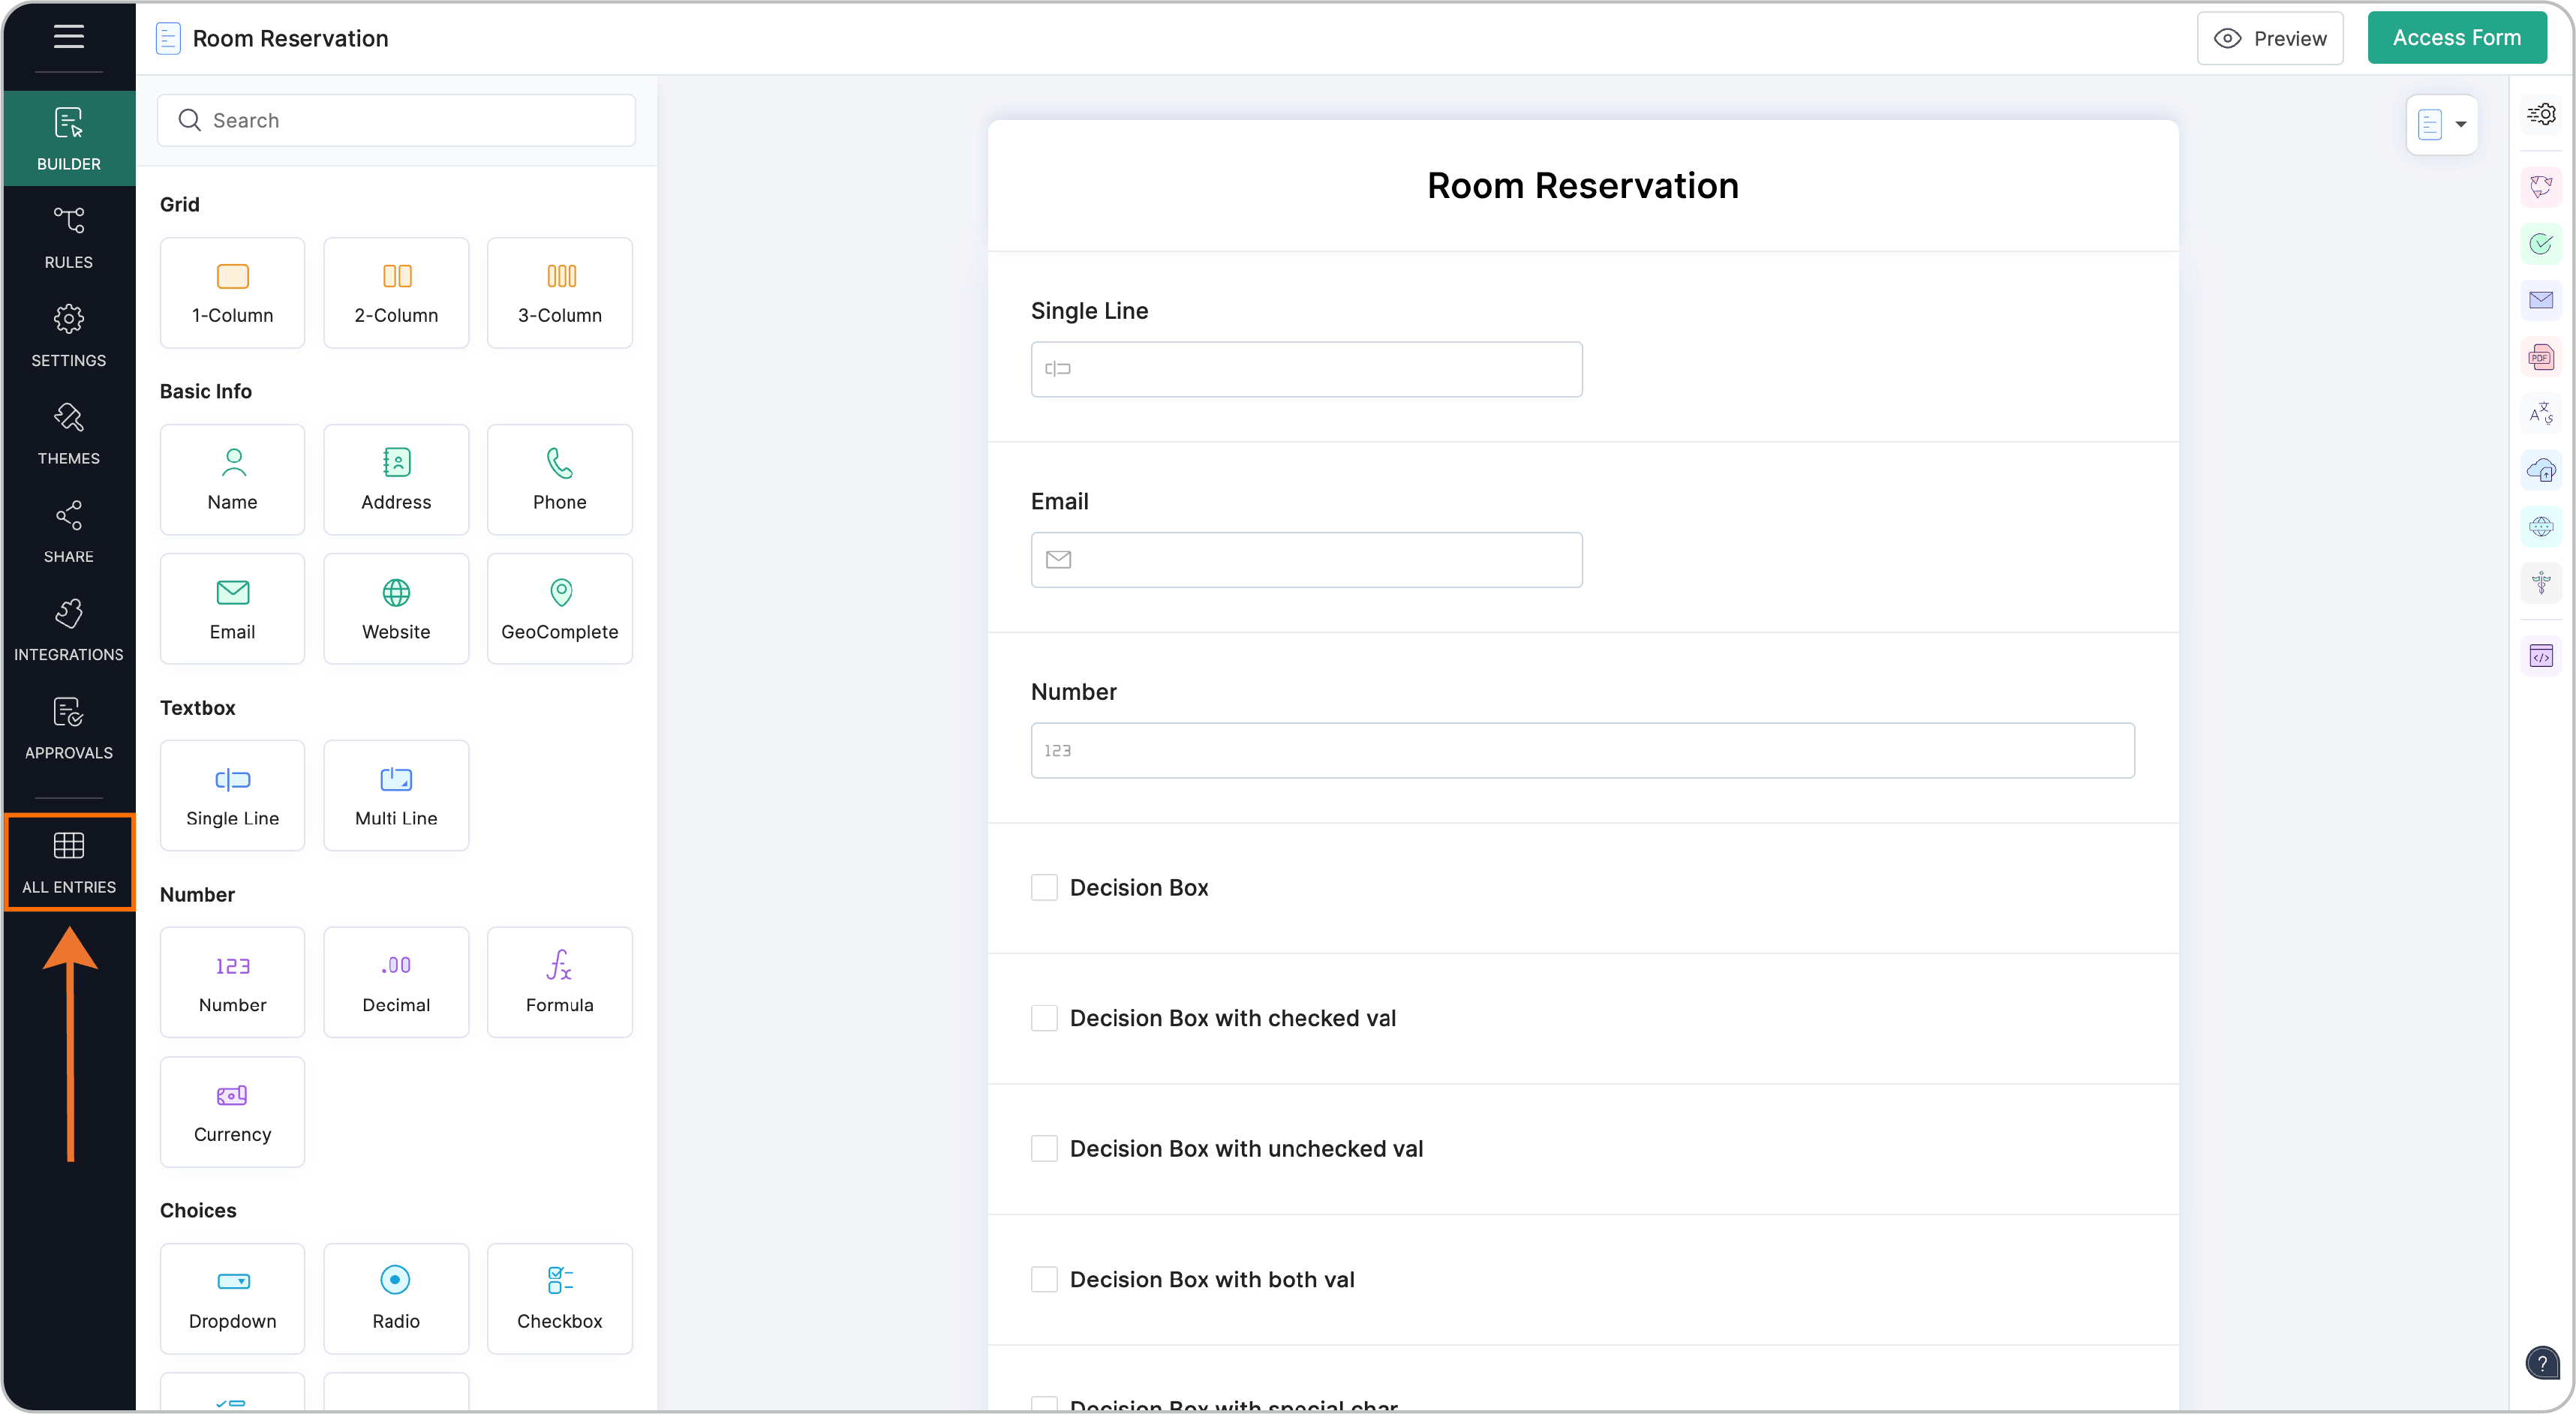Add the Dropdown field from Choices
This screenshot has height=1414, width=2576.
232,1297
